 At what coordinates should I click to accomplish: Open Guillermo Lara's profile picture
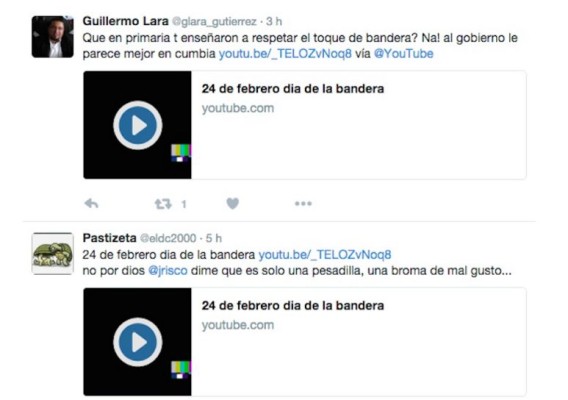coord(53,37)
